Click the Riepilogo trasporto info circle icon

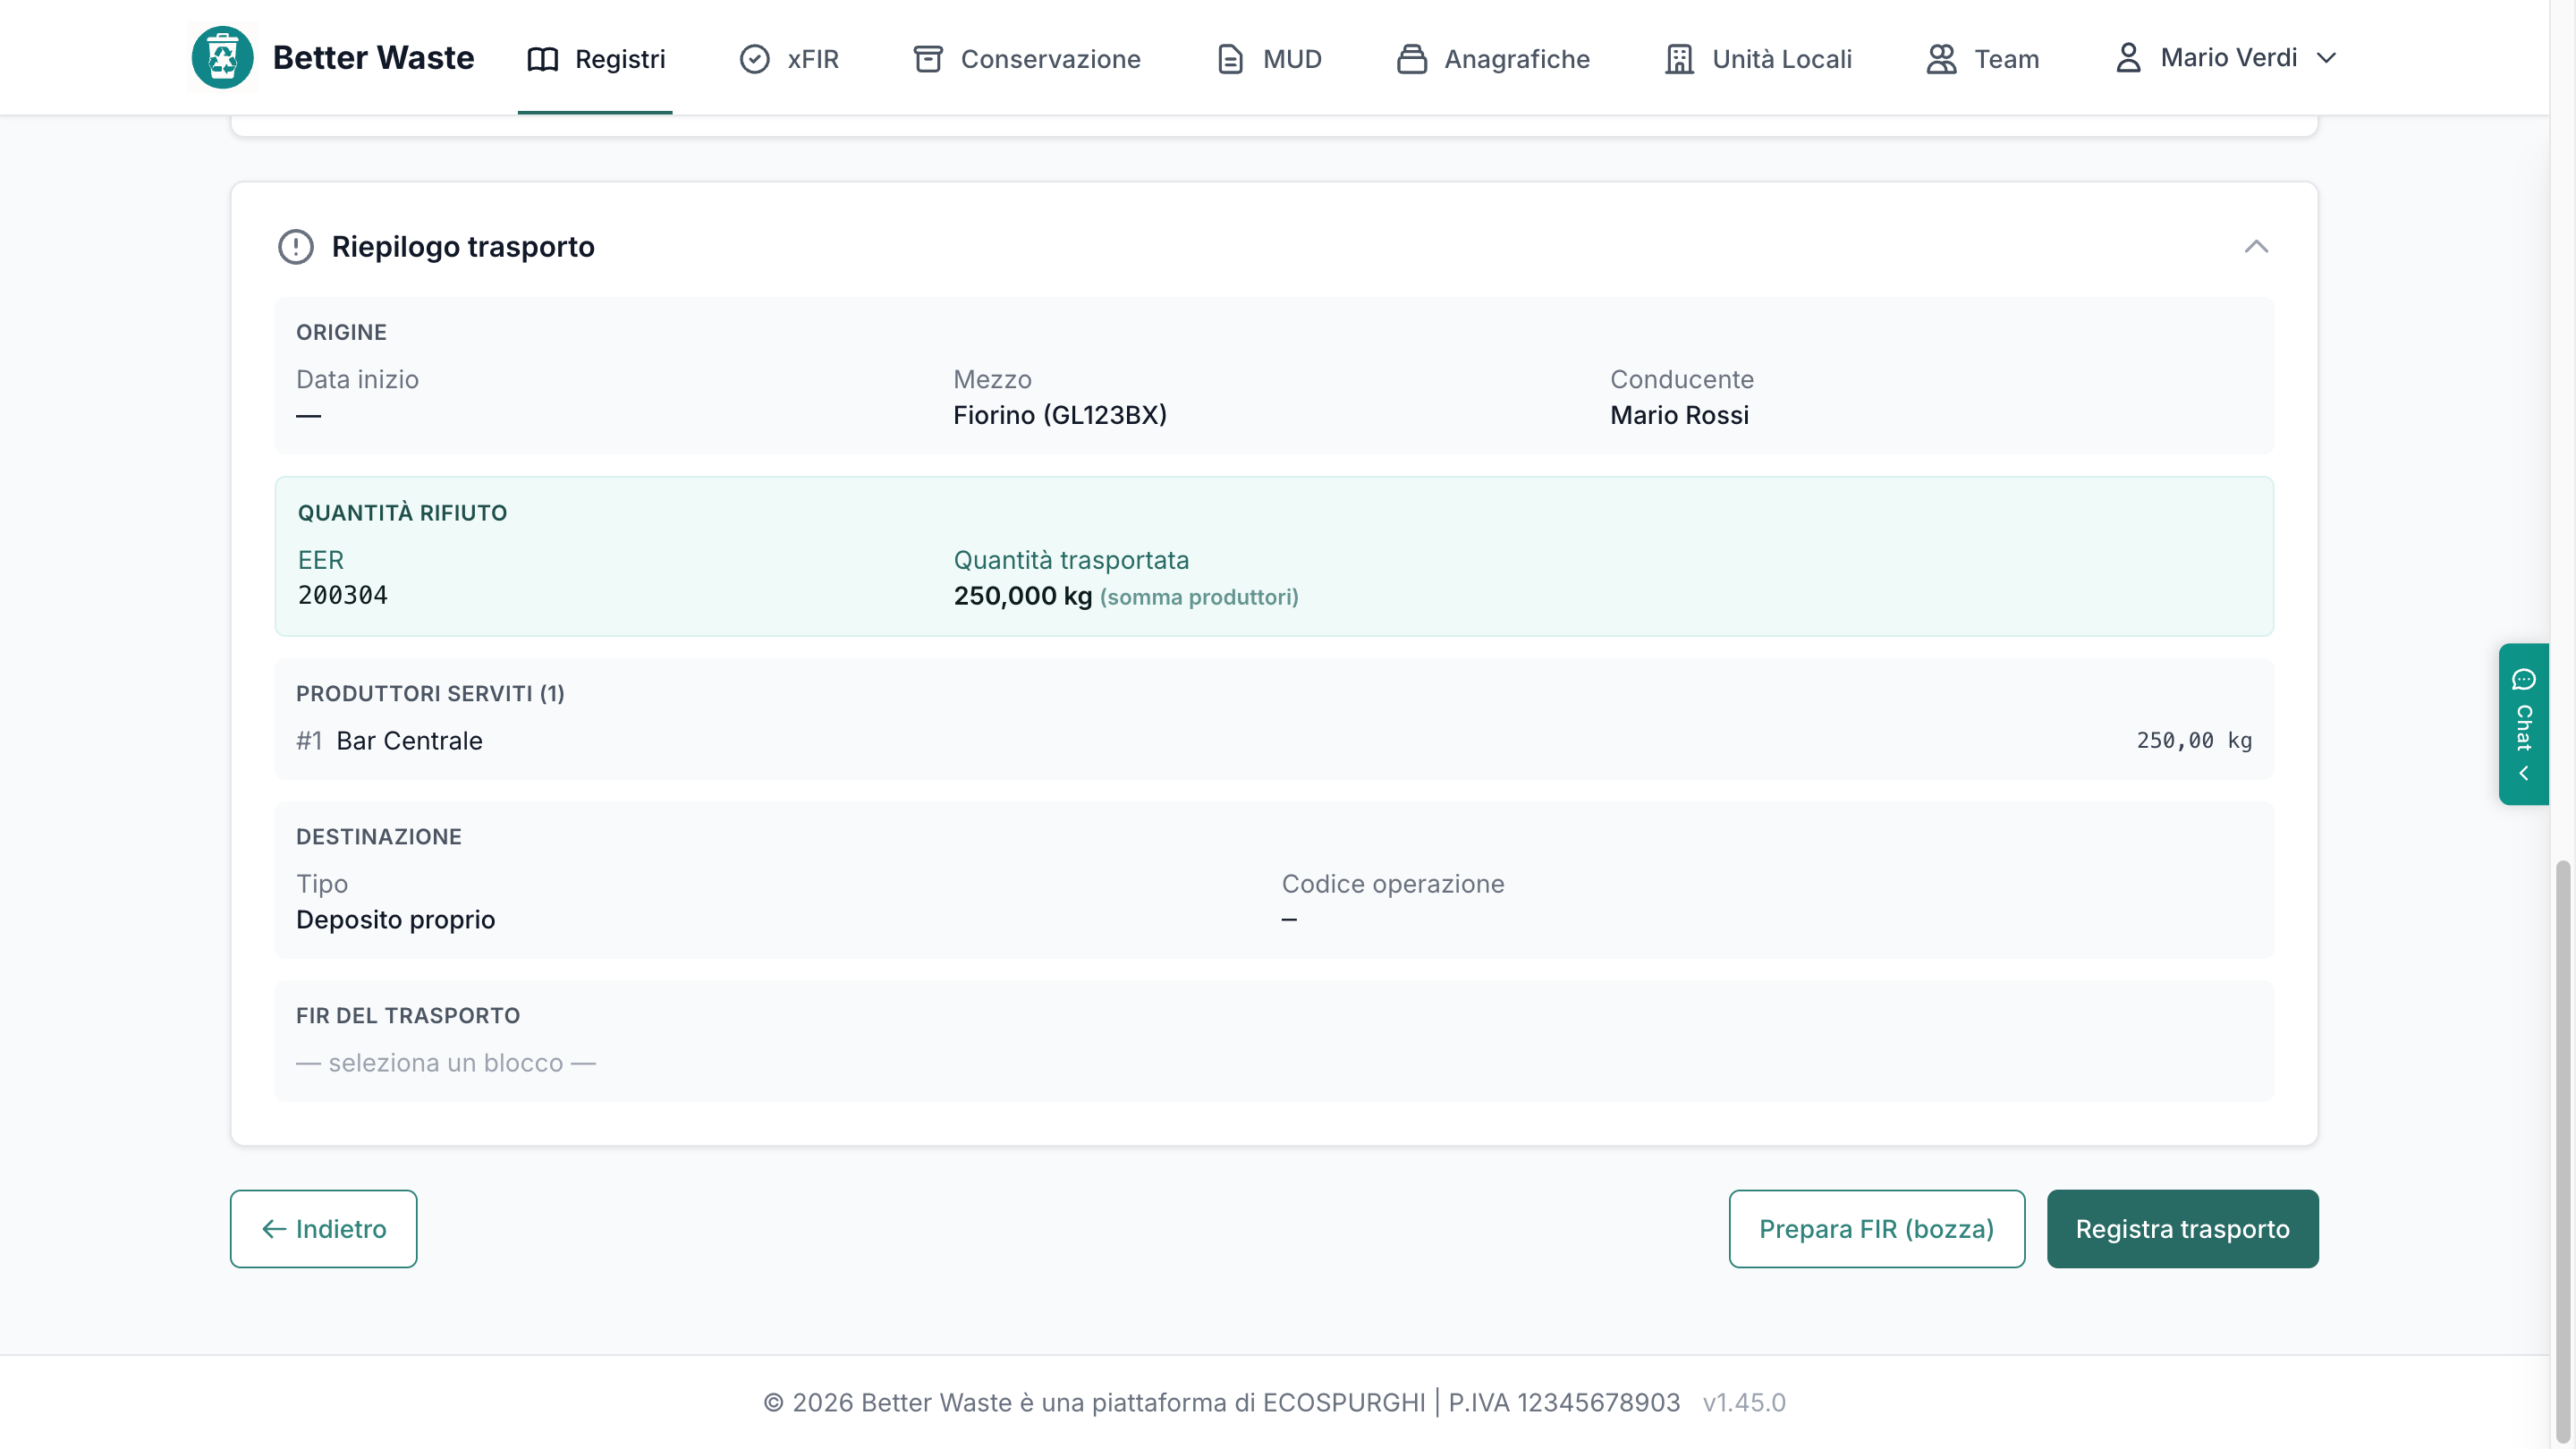295,246
